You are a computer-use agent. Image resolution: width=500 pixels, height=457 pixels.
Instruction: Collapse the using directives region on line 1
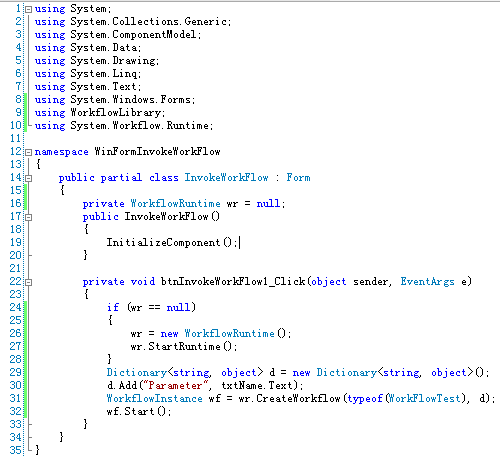29,9
